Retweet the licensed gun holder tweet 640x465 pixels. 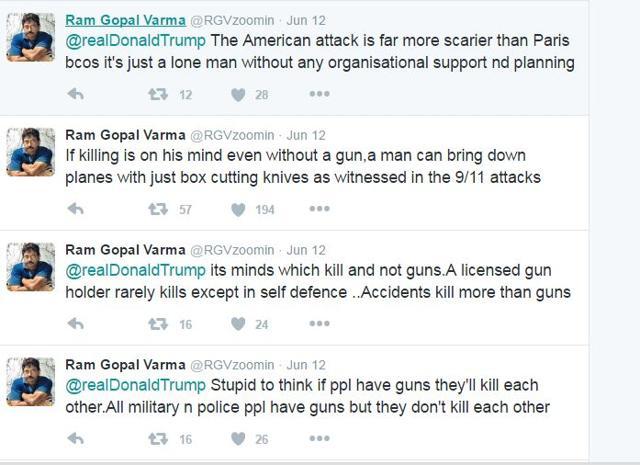click(157, 324)
